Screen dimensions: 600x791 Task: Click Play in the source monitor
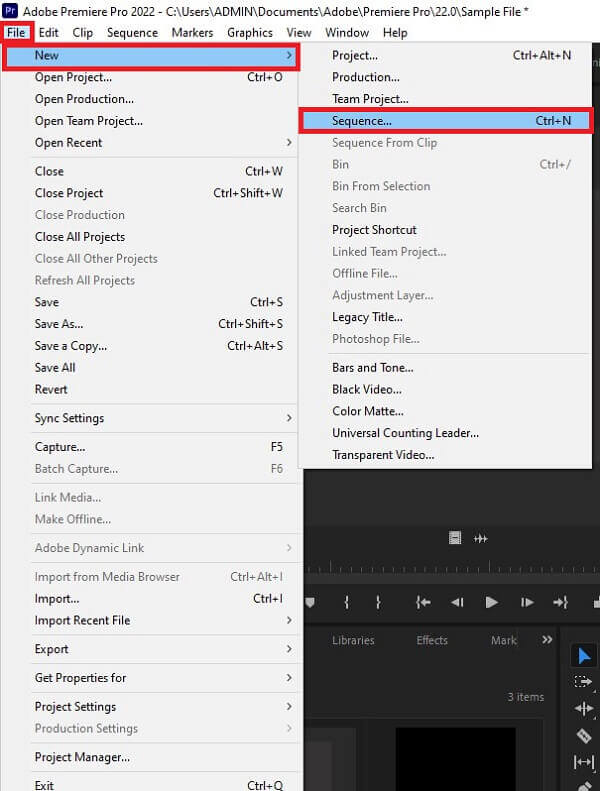[491, 602]
